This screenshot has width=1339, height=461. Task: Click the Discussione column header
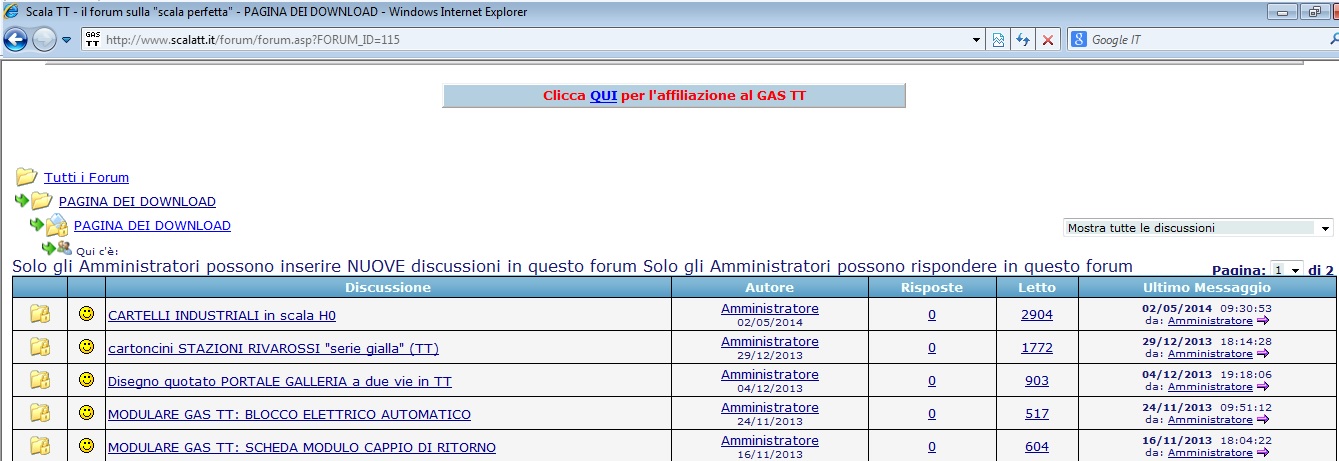point(388,287)
